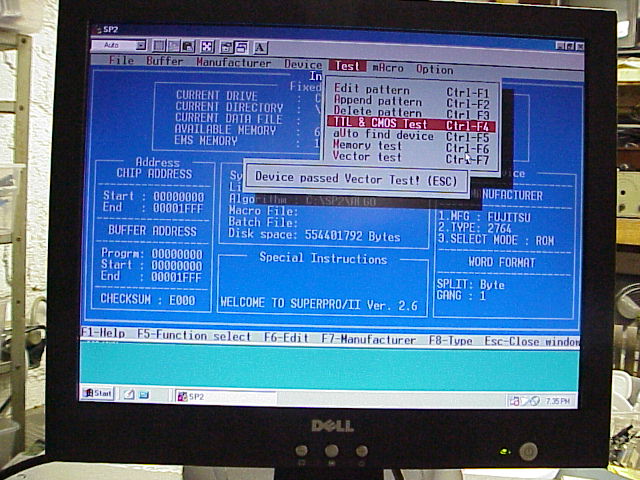The width and height of the screenshot is (640, 480).
Task: Click the EMS MEMORY label
Action: [x=205, y=141]
